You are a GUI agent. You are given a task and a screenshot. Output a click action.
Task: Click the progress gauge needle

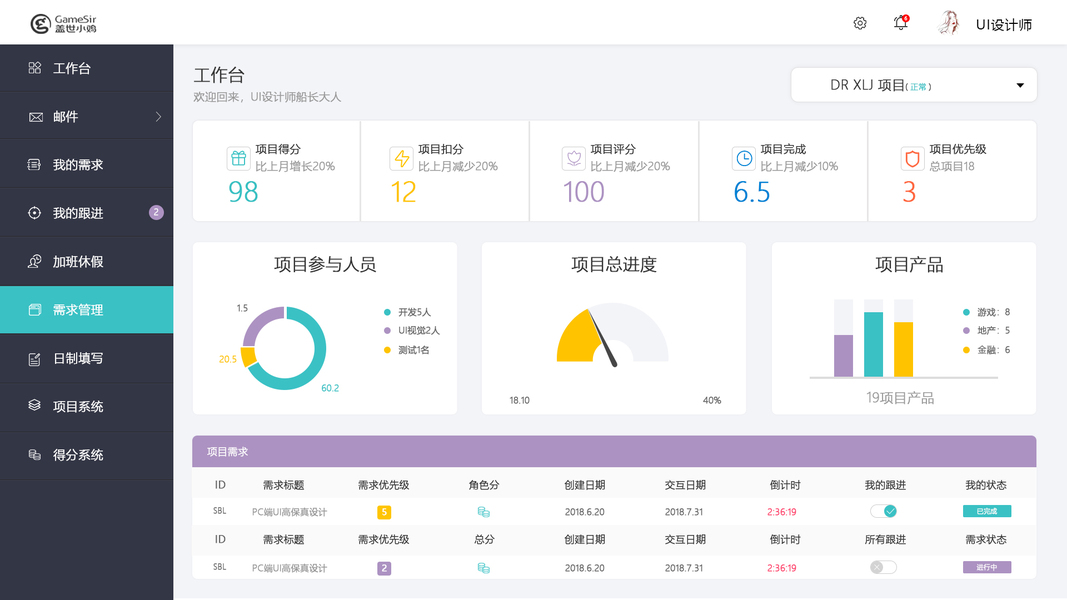[603, 339]
